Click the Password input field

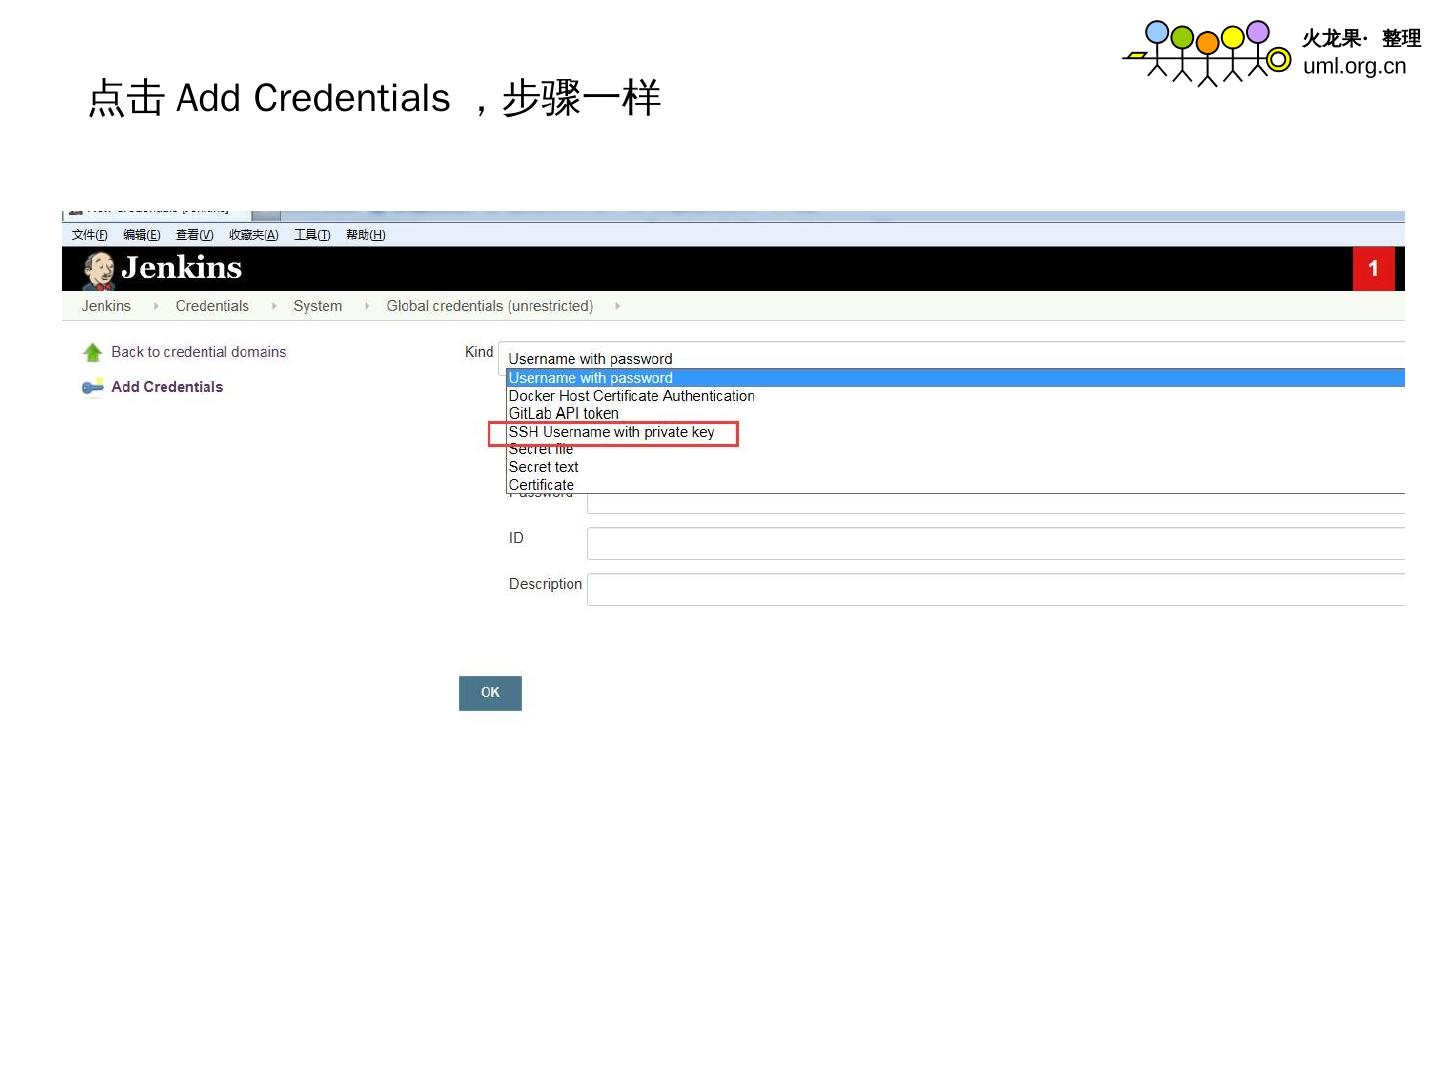coord(996,504)
